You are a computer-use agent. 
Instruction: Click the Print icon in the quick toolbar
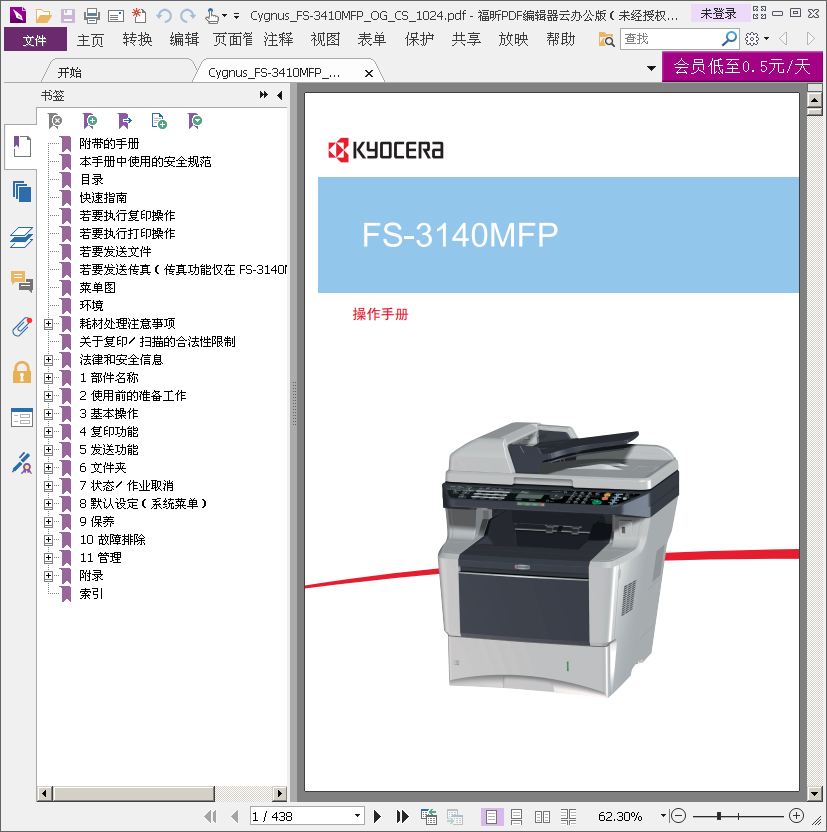pyautogui.click(x=92, y=15)
